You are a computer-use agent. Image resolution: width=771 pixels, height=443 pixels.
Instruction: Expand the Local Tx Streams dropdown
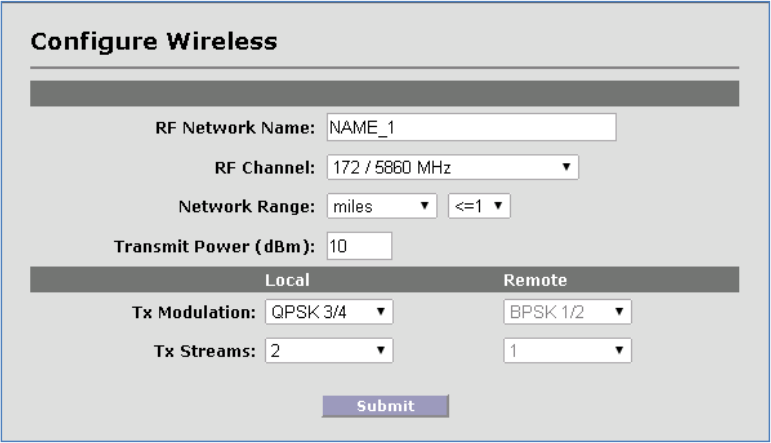tap(329, 351)
